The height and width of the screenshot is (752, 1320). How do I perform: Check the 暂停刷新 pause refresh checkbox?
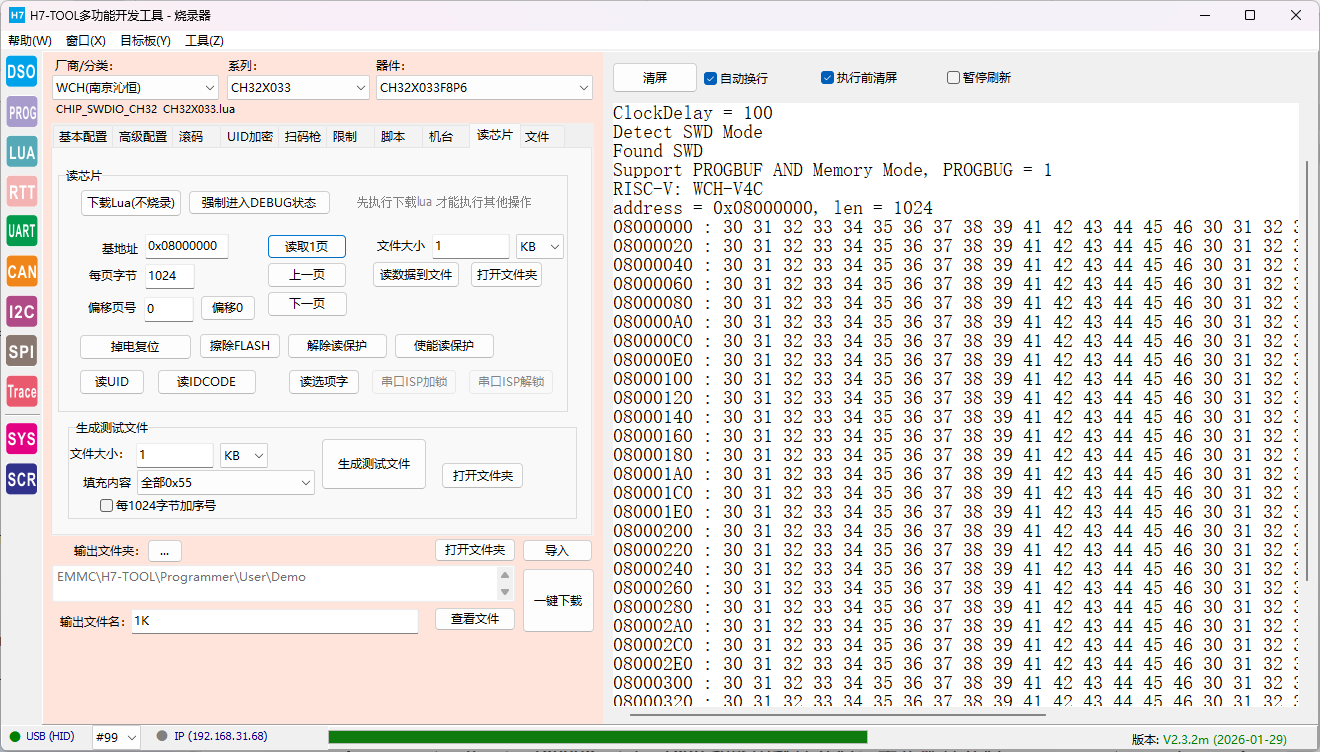pos(953,77)
